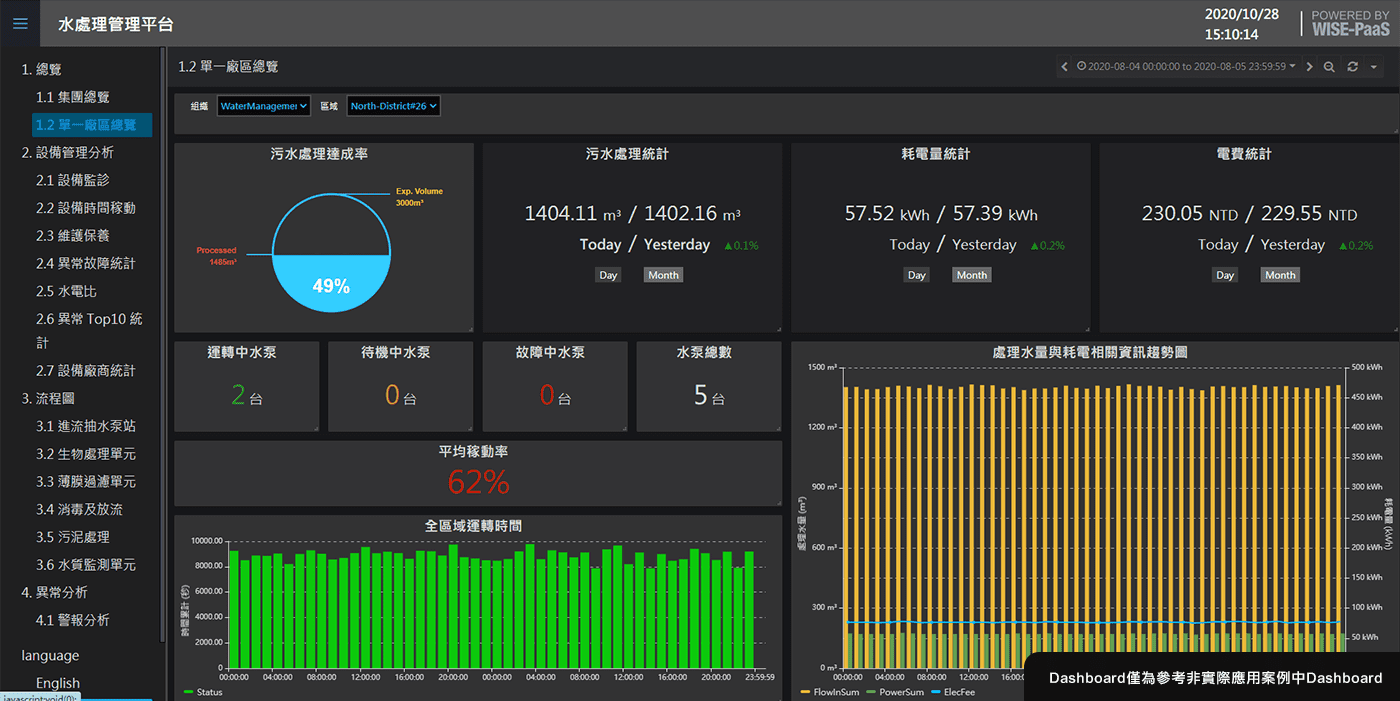Click Day button under 耗電量統計

click(x=917, y=275)
